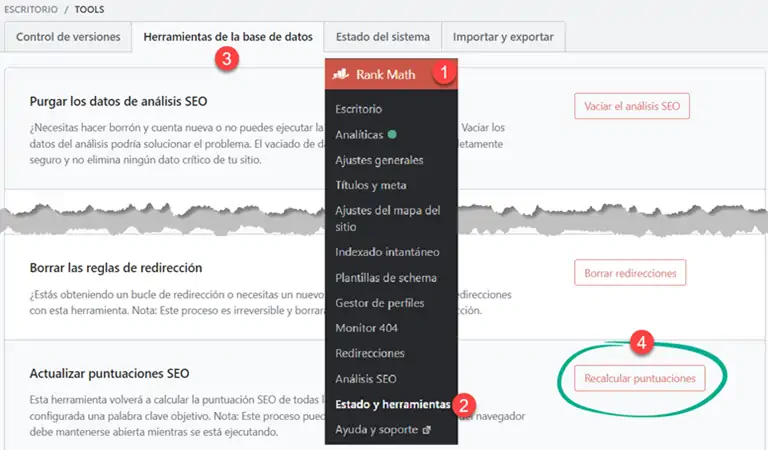Open Títulos y meta settings
This screenshot has height=450, width=768.
[371, 185]
